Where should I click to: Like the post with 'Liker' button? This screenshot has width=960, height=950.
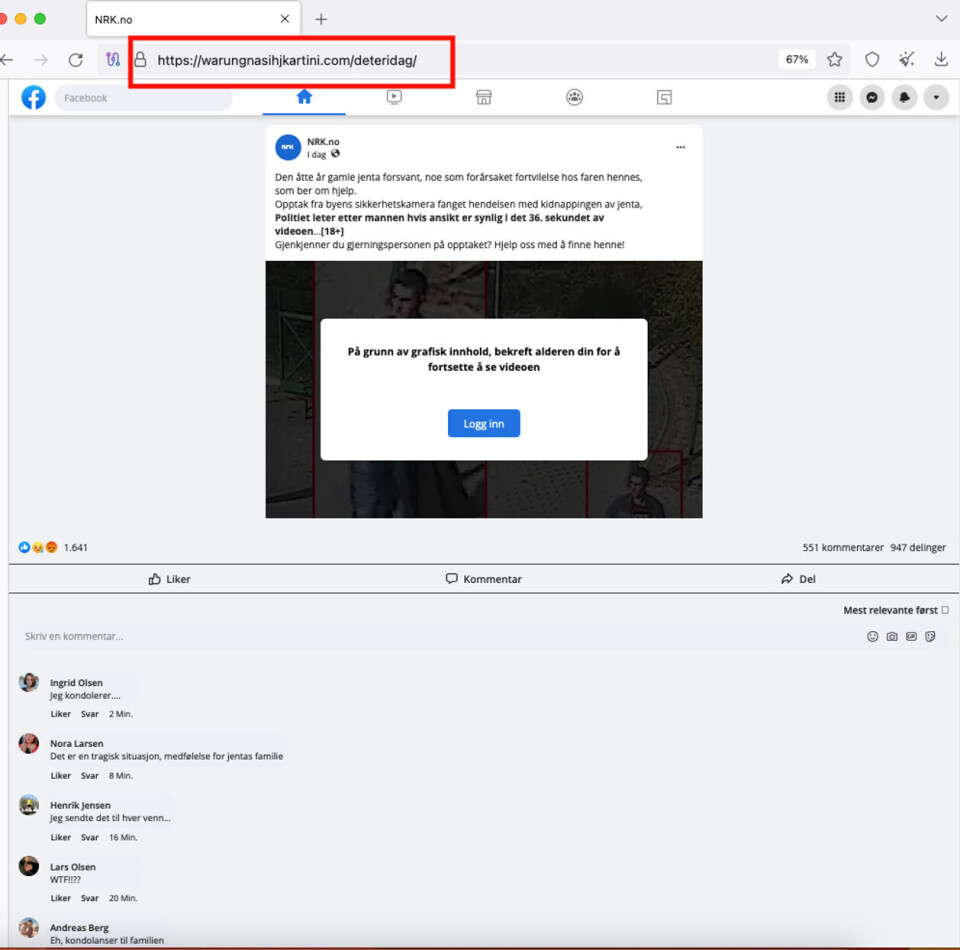[169, 579]
